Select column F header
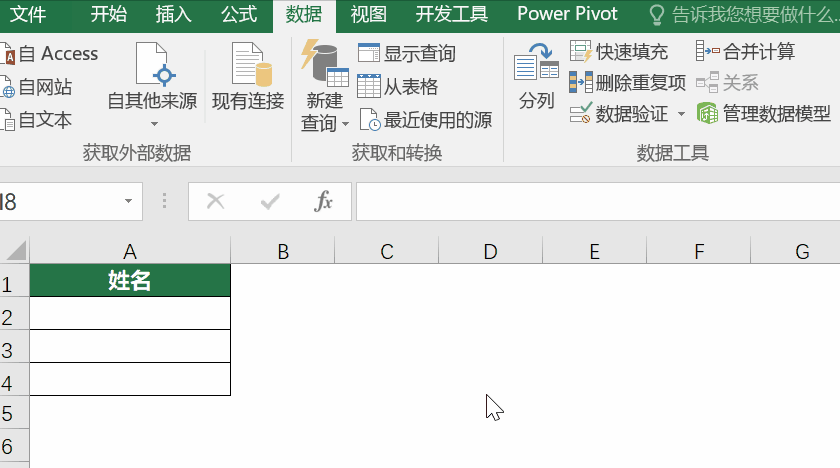Screen dimensions: 840x468 (x=699, y=251)
